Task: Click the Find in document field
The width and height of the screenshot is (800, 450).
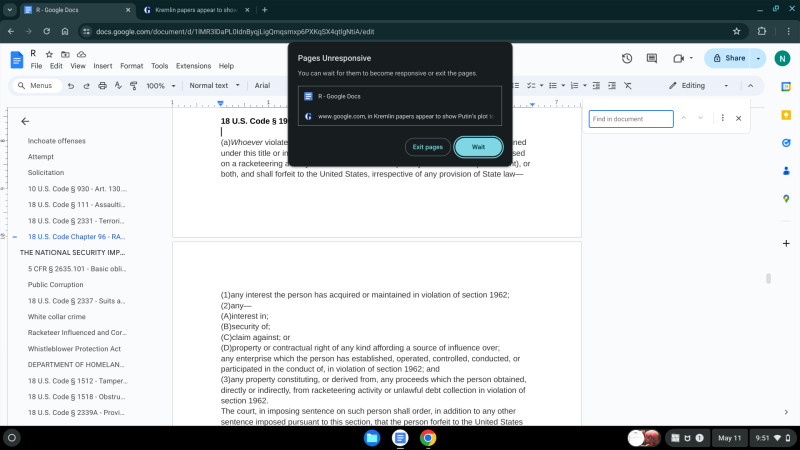Action: pyautogui.click(x=630, y=119)
